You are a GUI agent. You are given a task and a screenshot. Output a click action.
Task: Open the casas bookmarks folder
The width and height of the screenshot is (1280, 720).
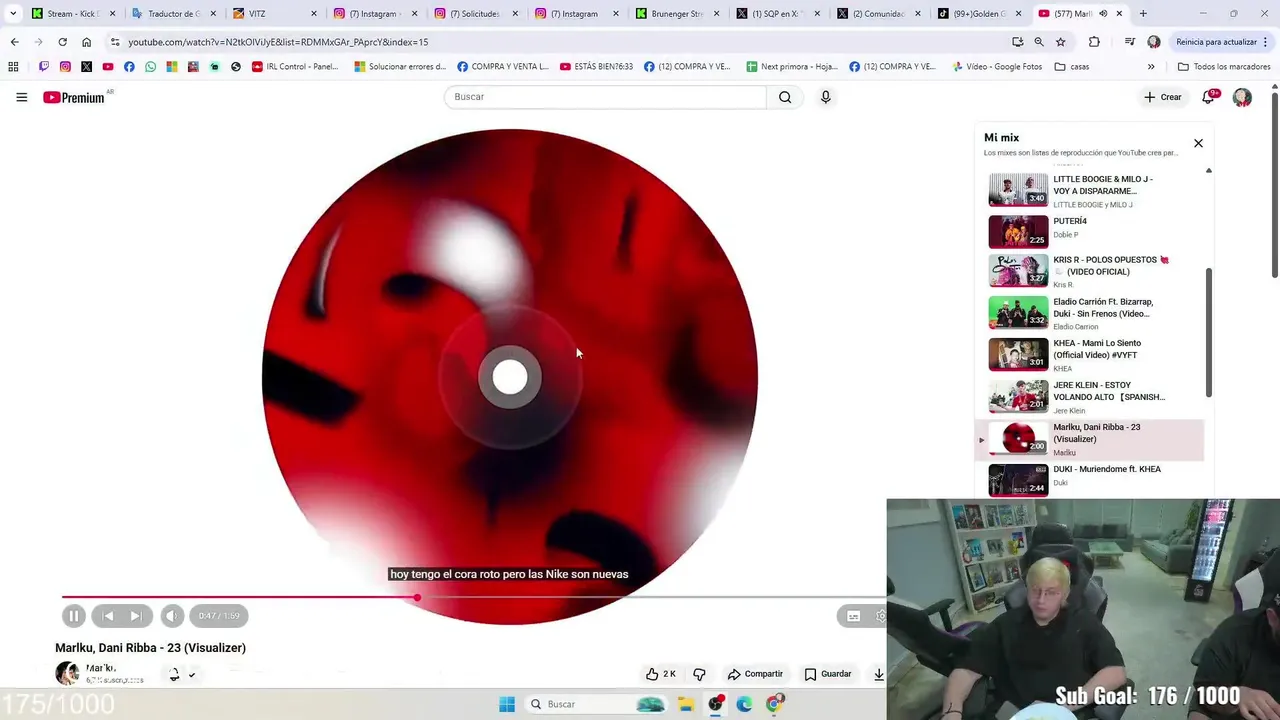pos(1072,67)
